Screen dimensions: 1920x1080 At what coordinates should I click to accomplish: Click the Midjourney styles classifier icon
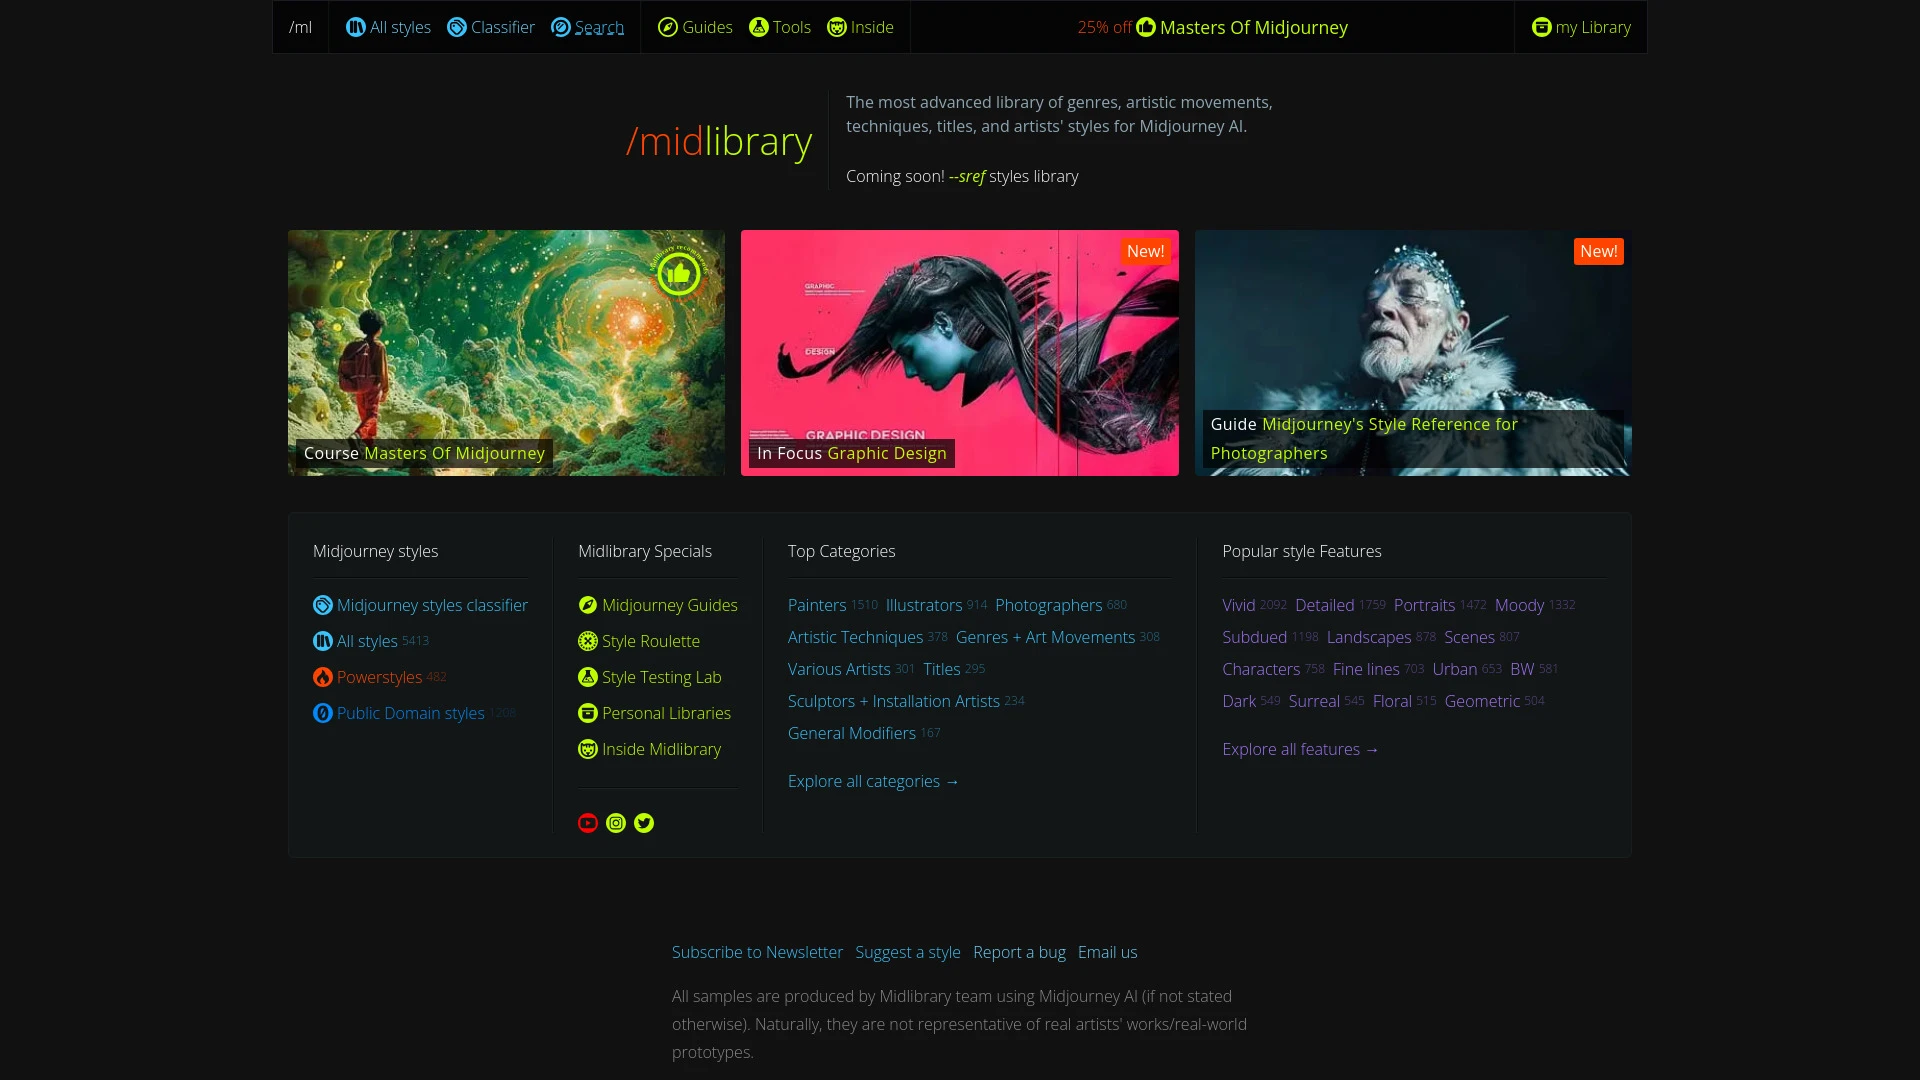click(x=323, y=604)
